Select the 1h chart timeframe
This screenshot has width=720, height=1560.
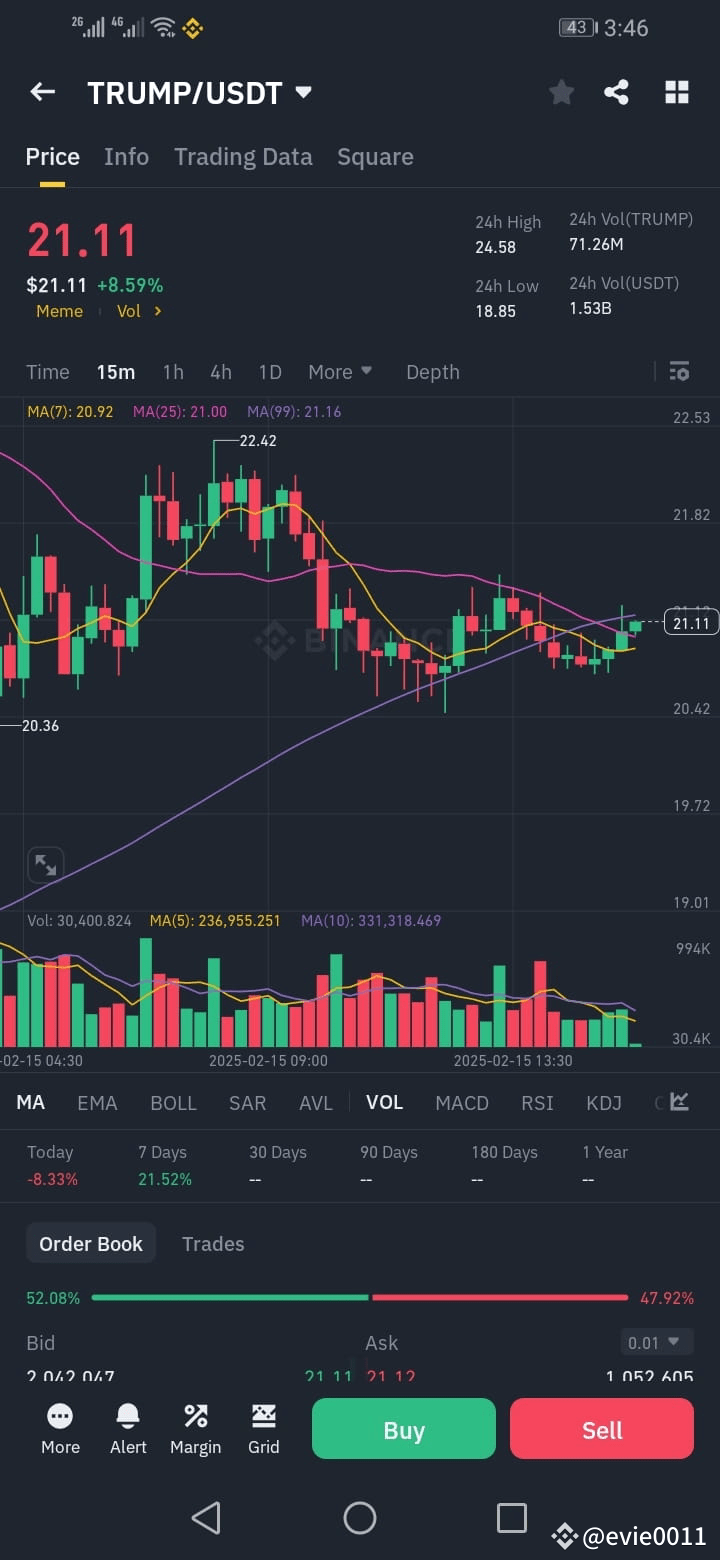tap(172, 371)
